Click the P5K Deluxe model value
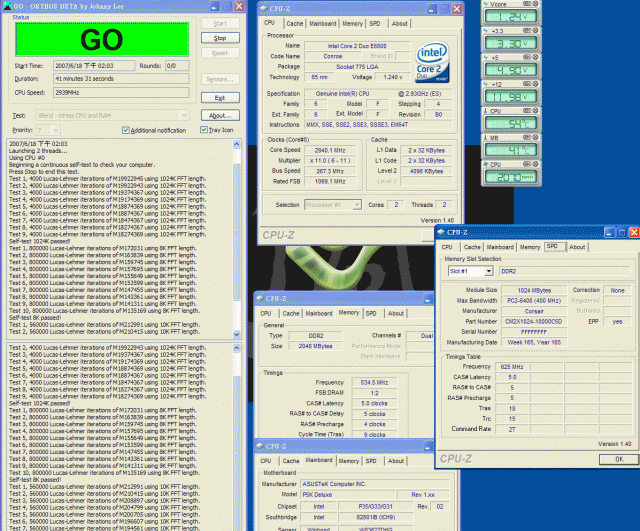Viewport: 640px width, 531px height. pos(348,495)
